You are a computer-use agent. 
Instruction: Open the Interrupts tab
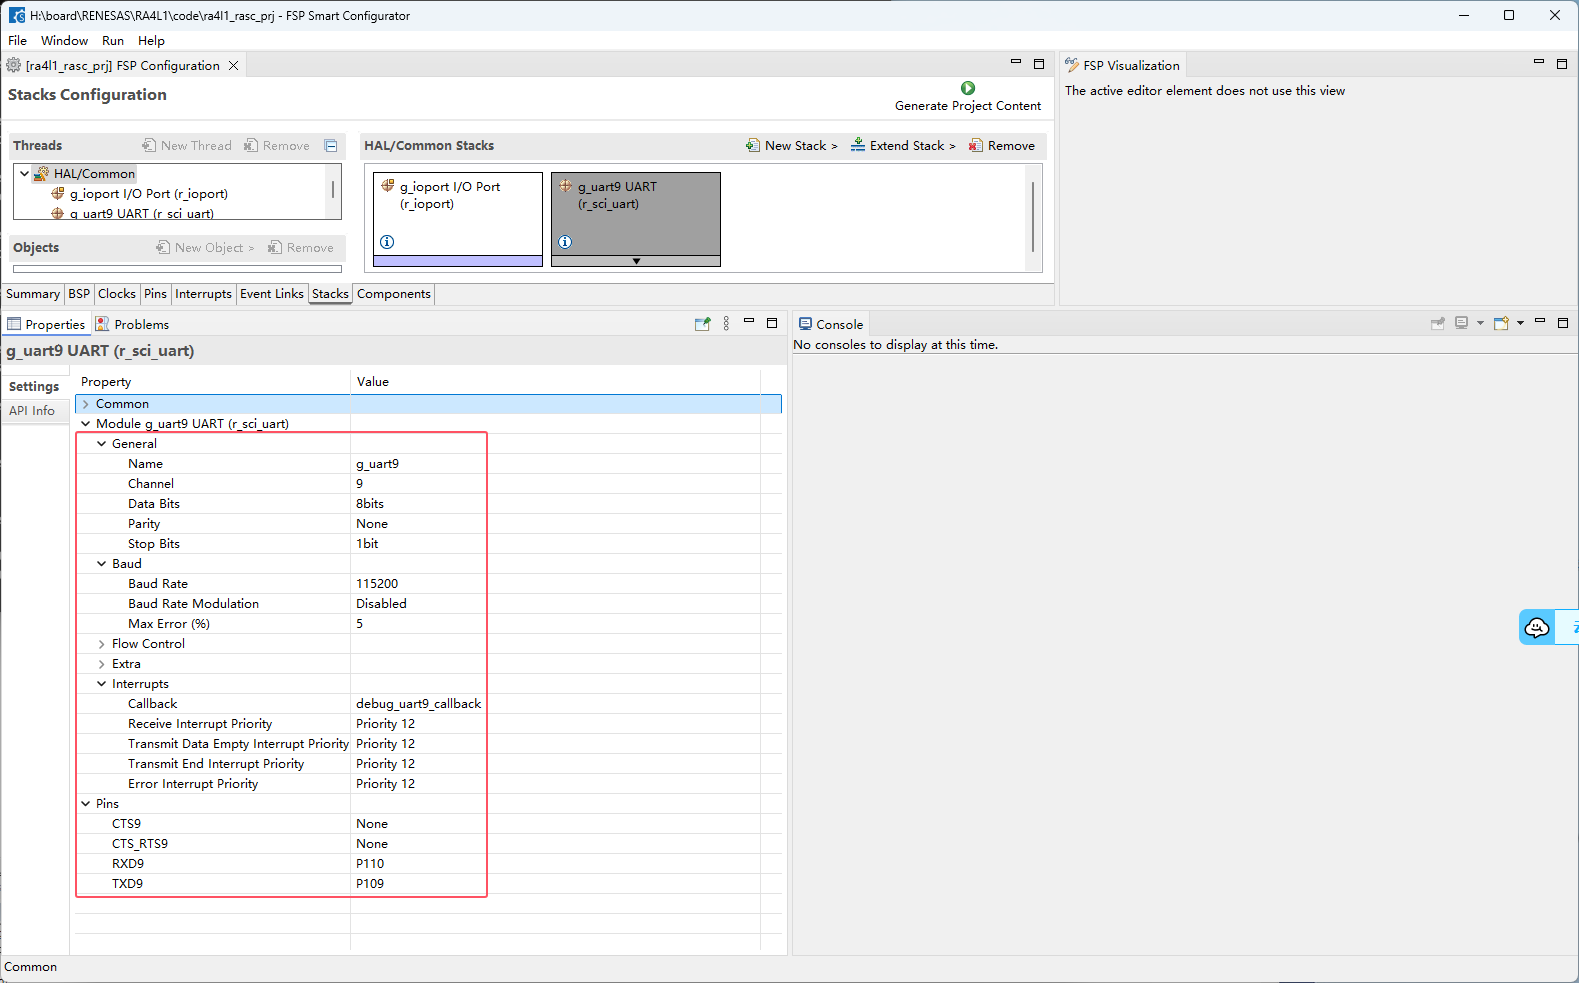tap(203, 294)
